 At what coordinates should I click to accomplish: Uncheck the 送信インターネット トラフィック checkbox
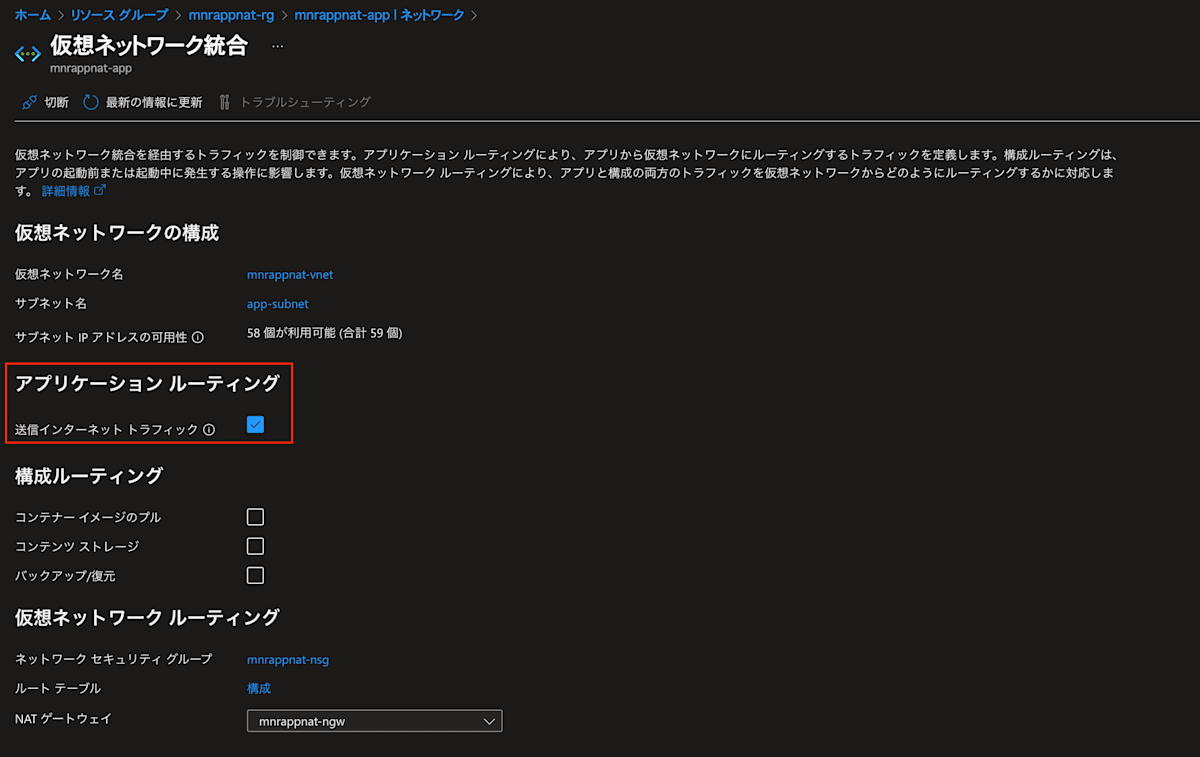pos(255,425)
